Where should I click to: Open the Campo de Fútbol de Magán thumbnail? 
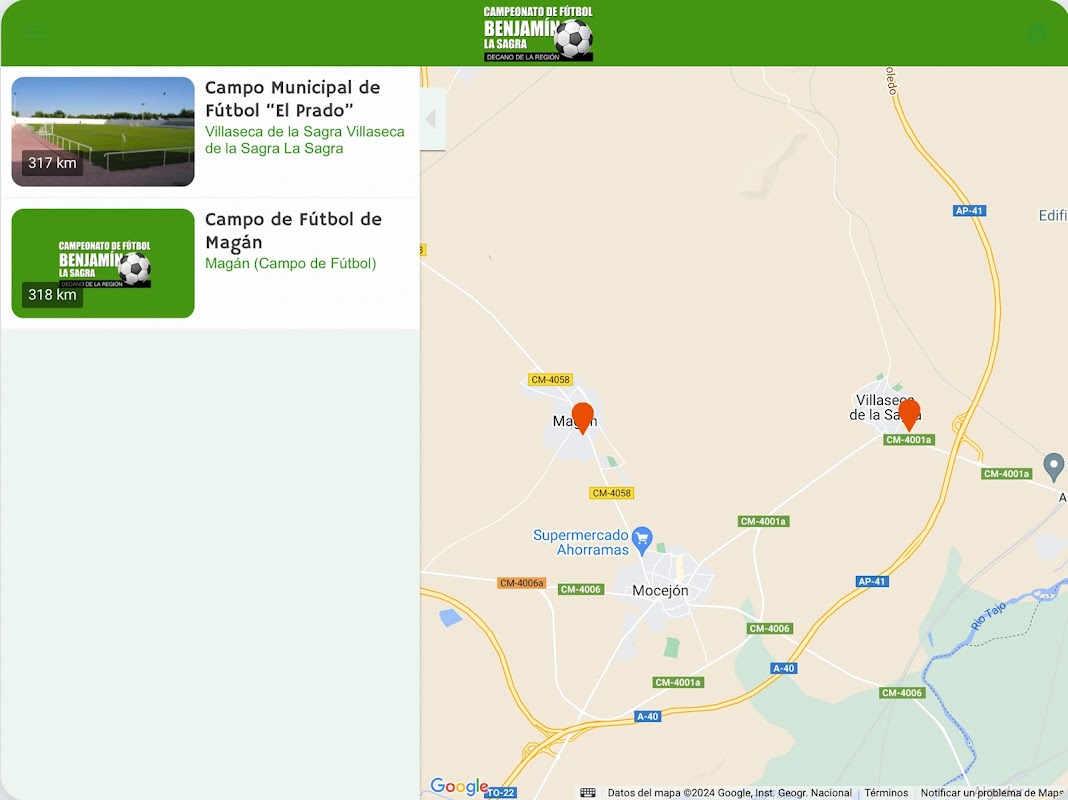(103, 263)
